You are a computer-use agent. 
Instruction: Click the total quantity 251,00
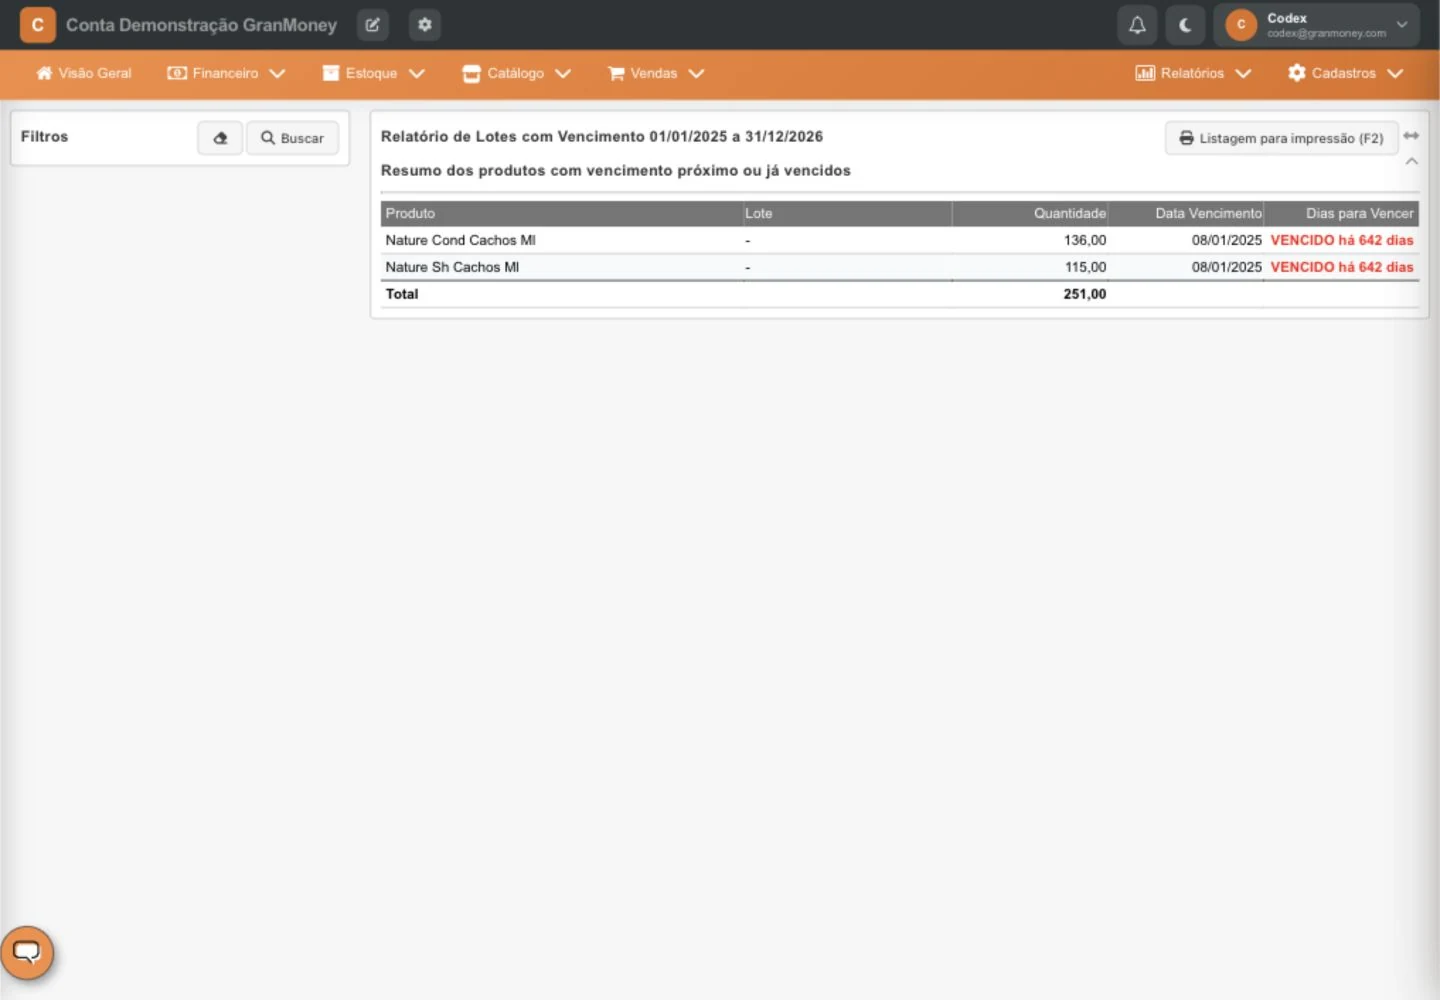1085,294
